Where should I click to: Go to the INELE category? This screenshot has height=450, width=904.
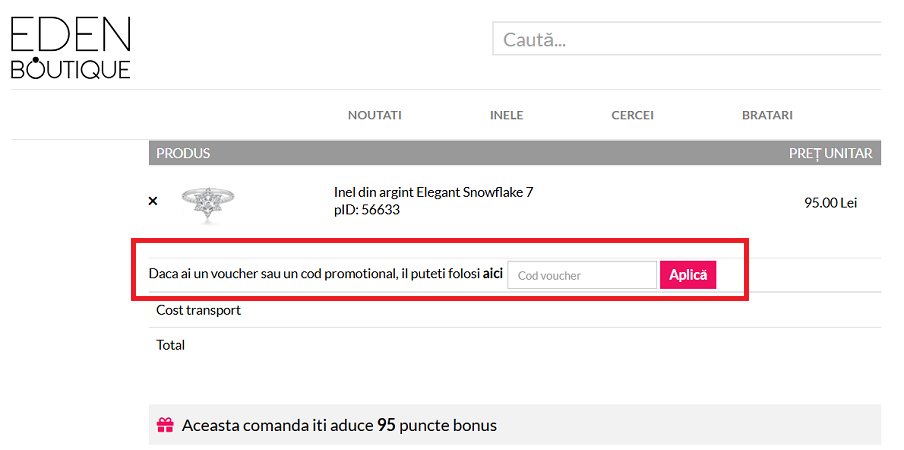506,115
